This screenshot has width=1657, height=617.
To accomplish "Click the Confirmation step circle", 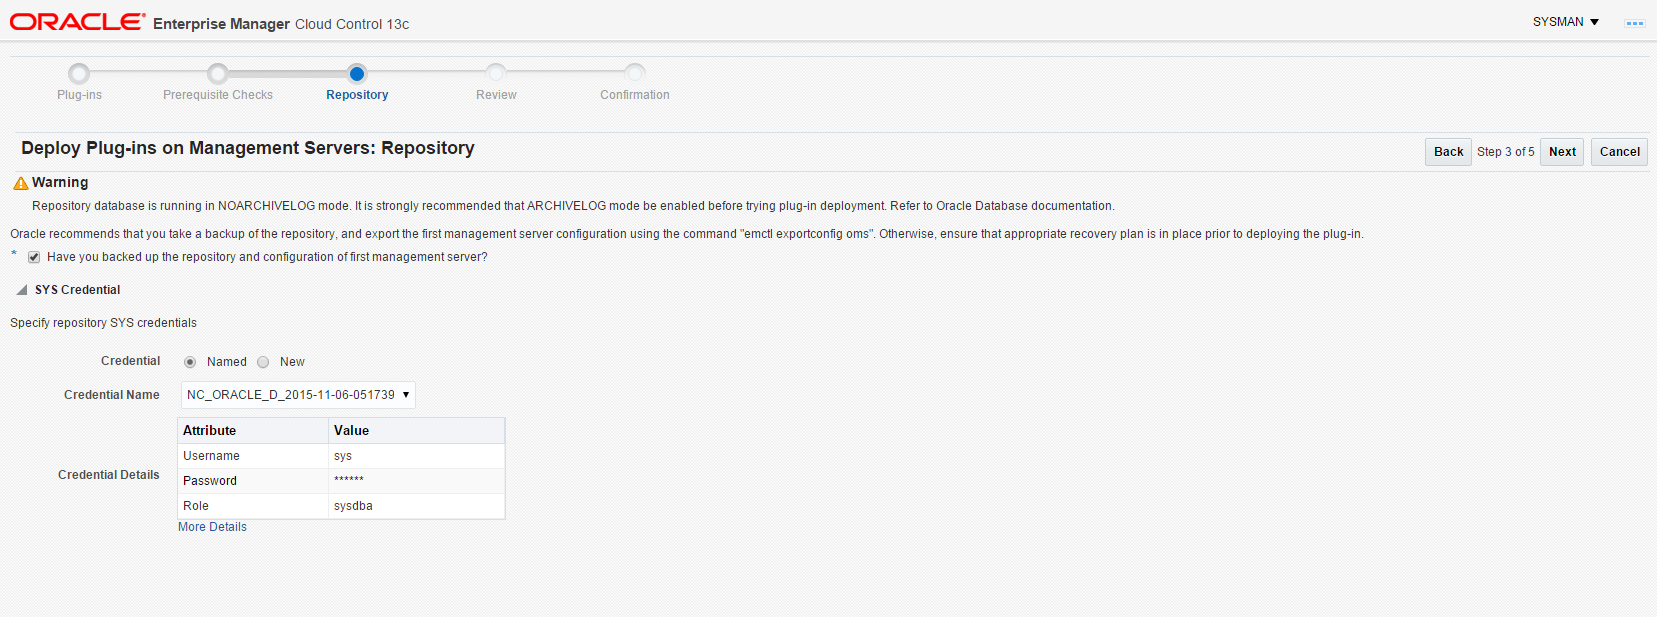I will (x=635, y=73).
